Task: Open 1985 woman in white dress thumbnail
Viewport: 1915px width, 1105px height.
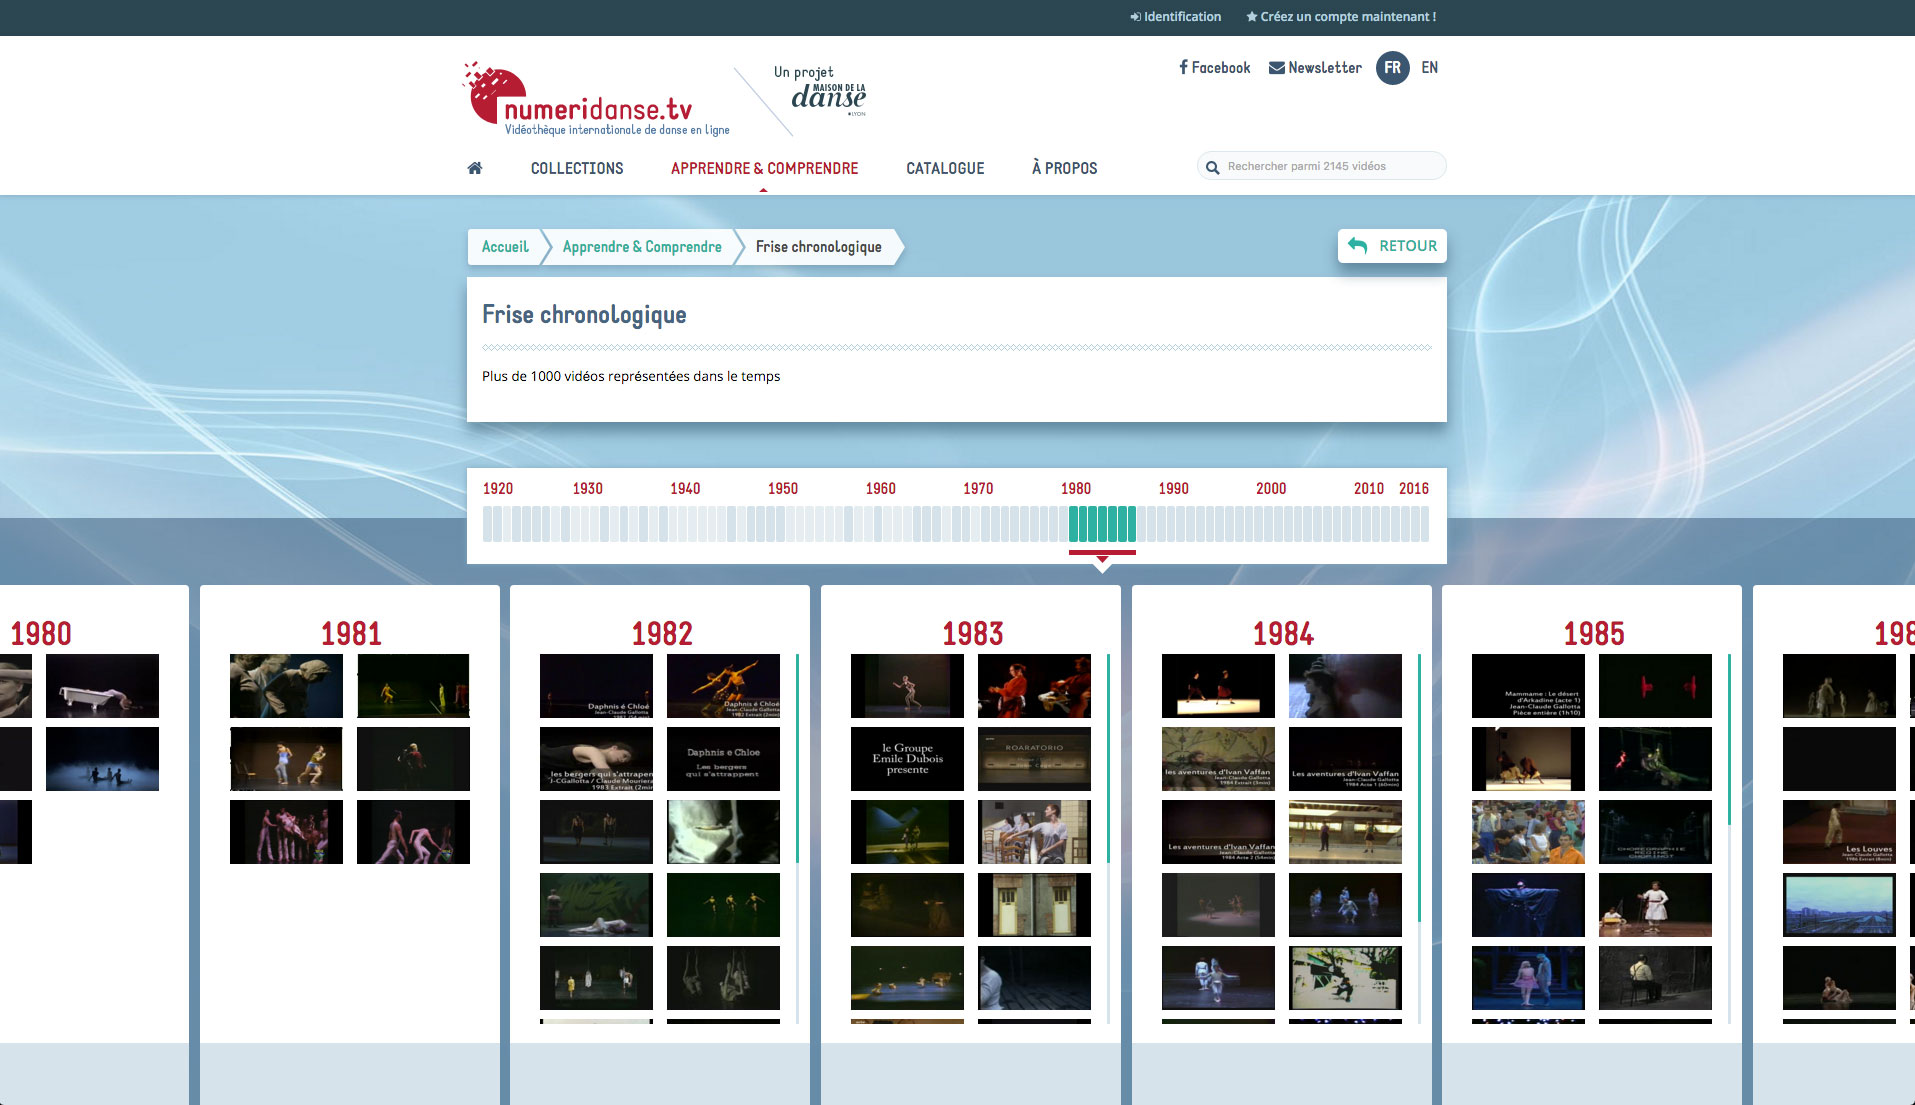Action: click(1655, 905)
